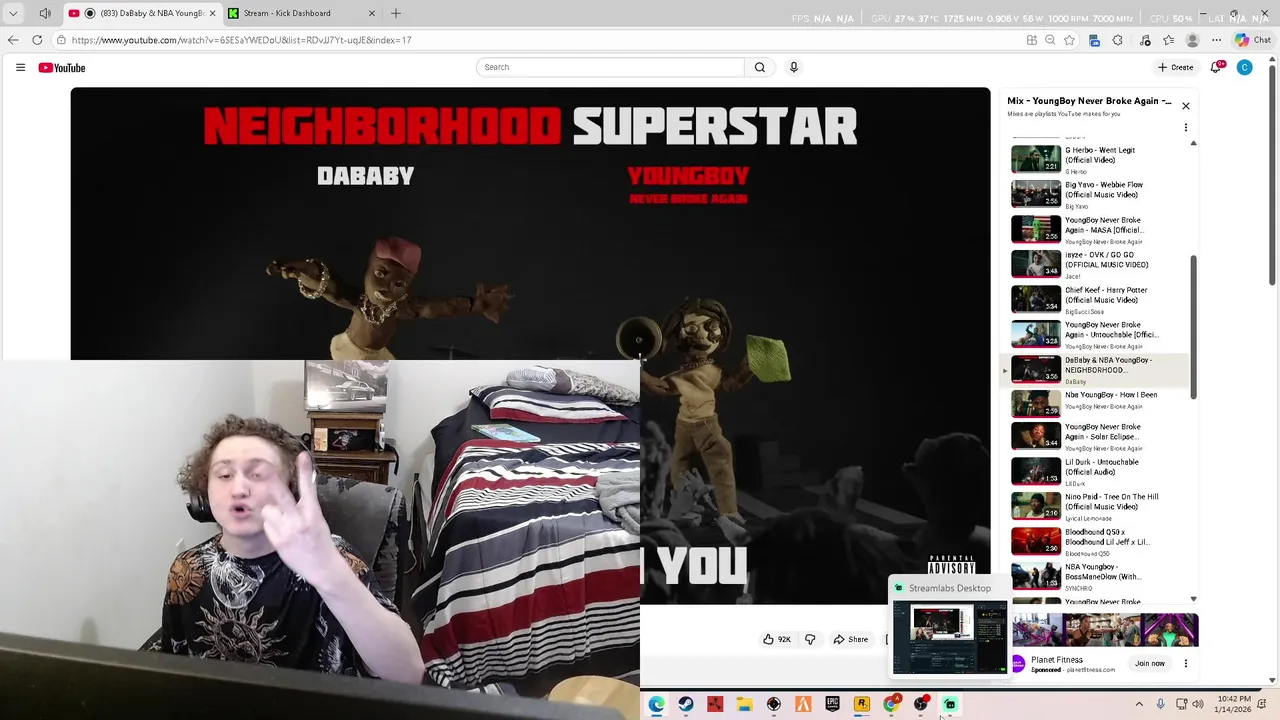Open the tab actions dropdown chevron
Viewport: 1280px width, 720px height.
point(13,13)
